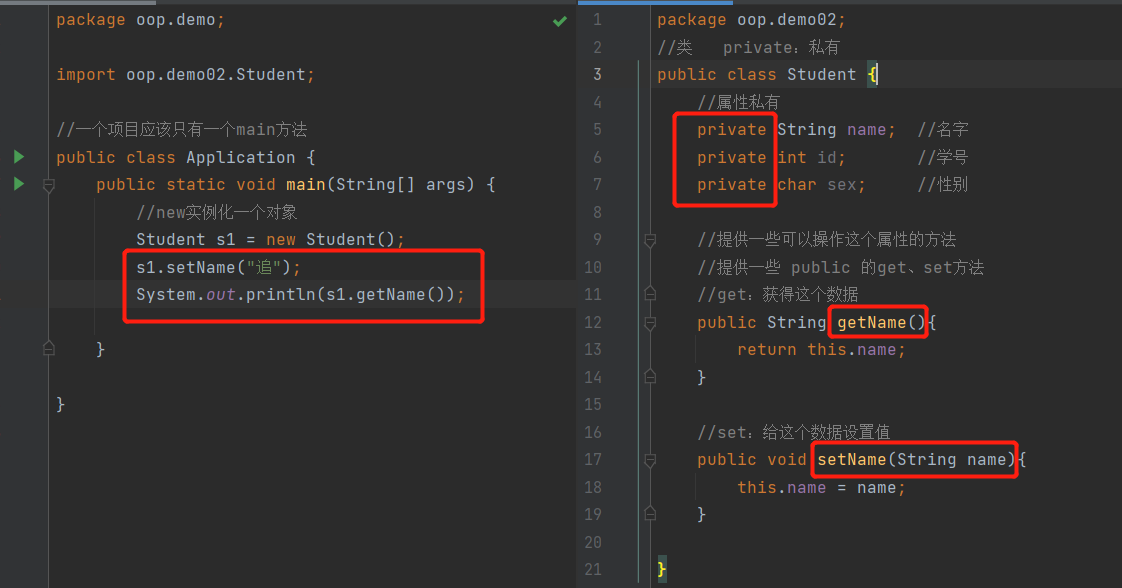Click 's1.getName()' inside println

(x=385, y=295)
